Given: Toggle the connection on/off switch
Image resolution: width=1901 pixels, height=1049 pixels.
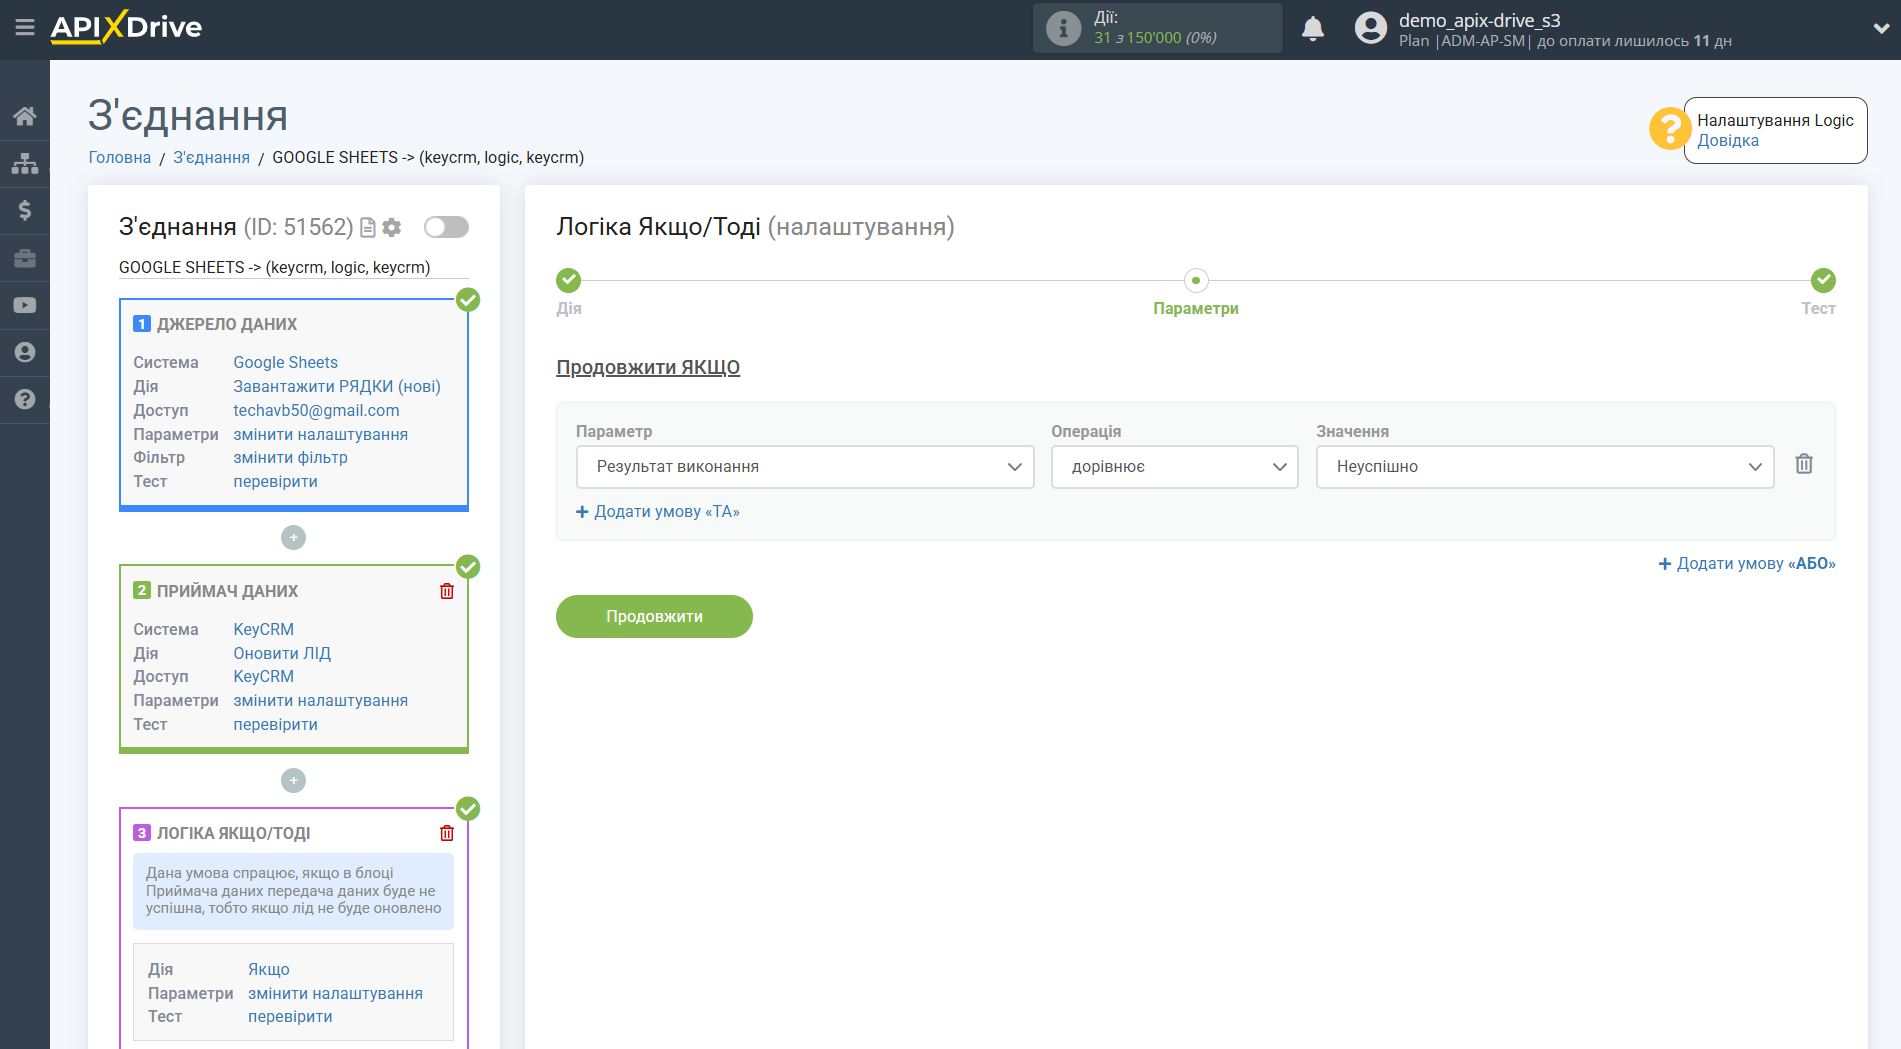Looking at the screenshot, I should (446, 227).
